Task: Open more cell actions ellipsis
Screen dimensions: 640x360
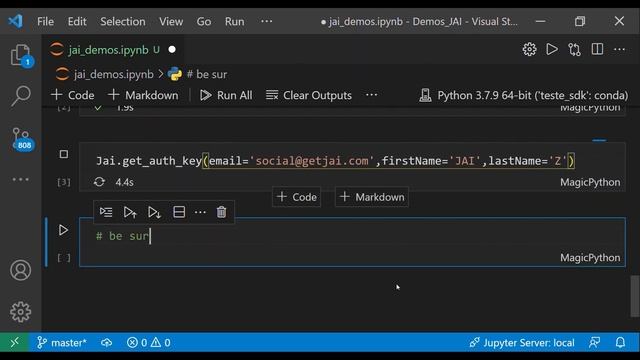Action: click(x=200, y=212)
